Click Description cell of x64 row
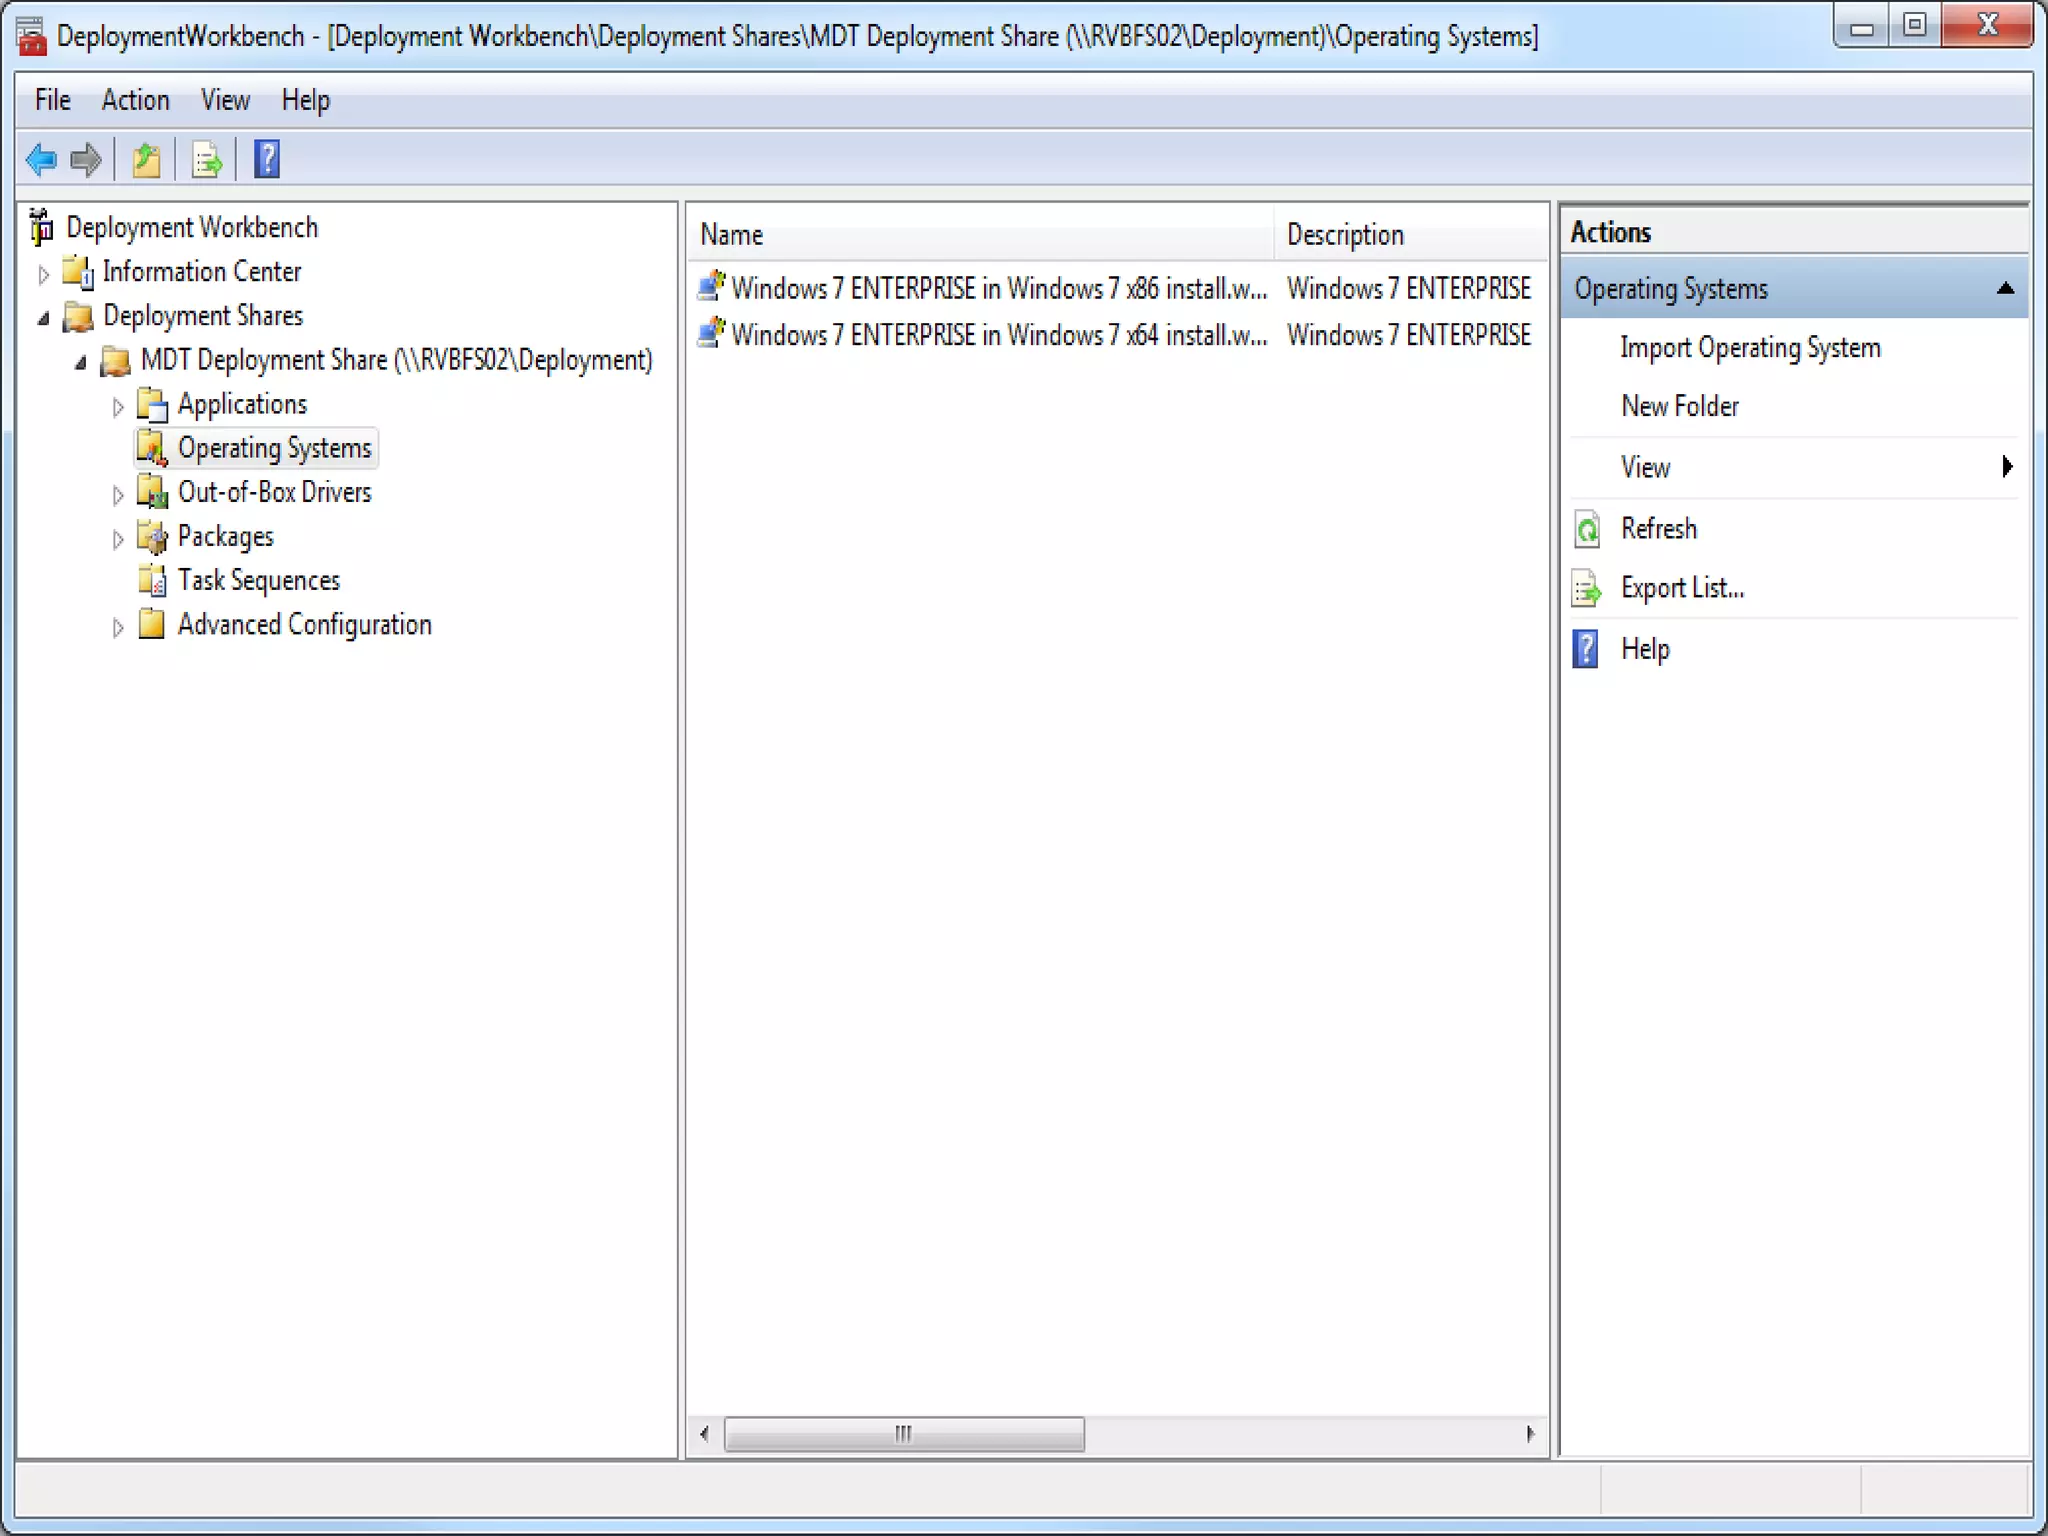2048x1536 pixels. pyautogui.click(x=1409, y=334)
